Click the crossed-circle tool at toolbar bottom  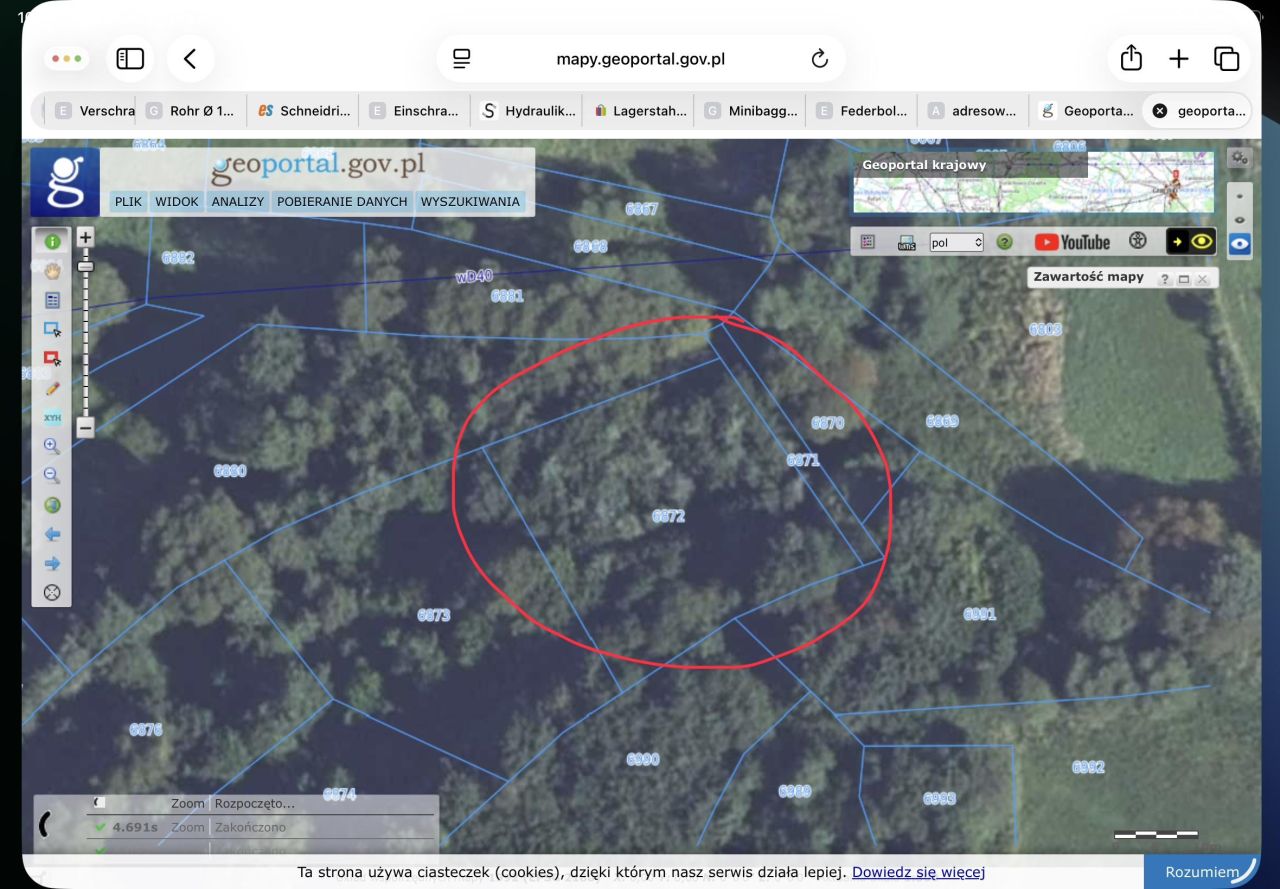coord(52,593)
